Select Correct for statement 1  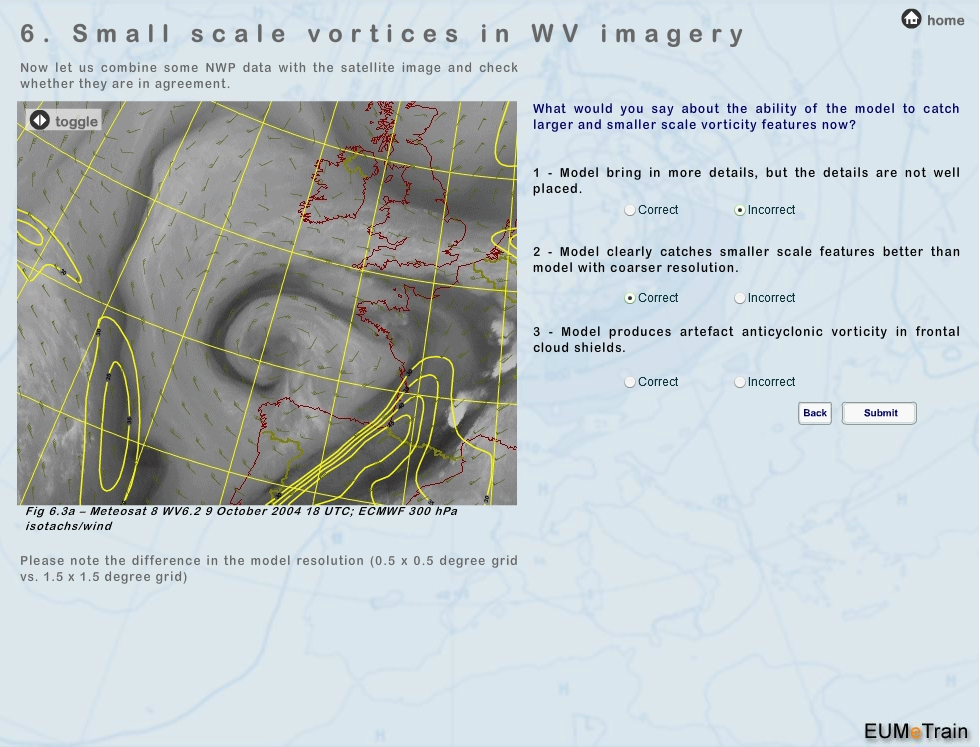click(630, 210)
